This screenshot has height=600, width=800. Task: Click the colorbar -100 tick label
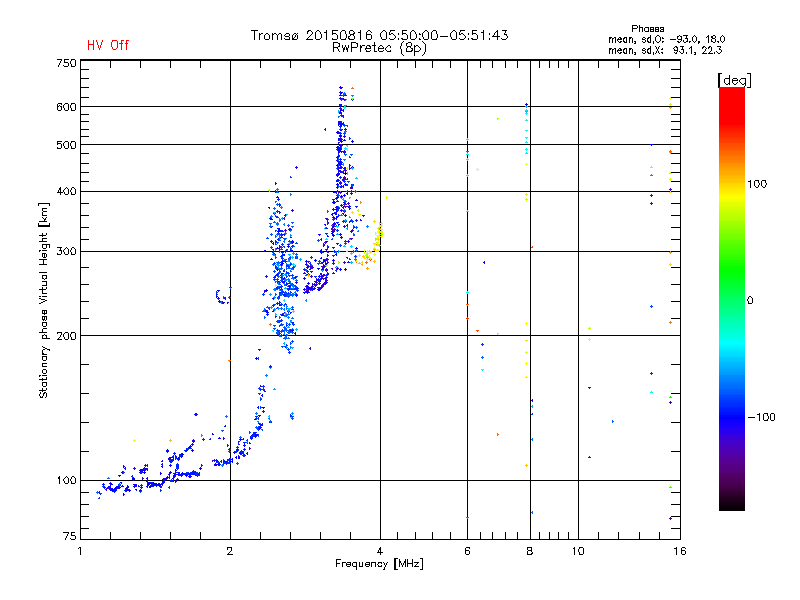[761, 417]
